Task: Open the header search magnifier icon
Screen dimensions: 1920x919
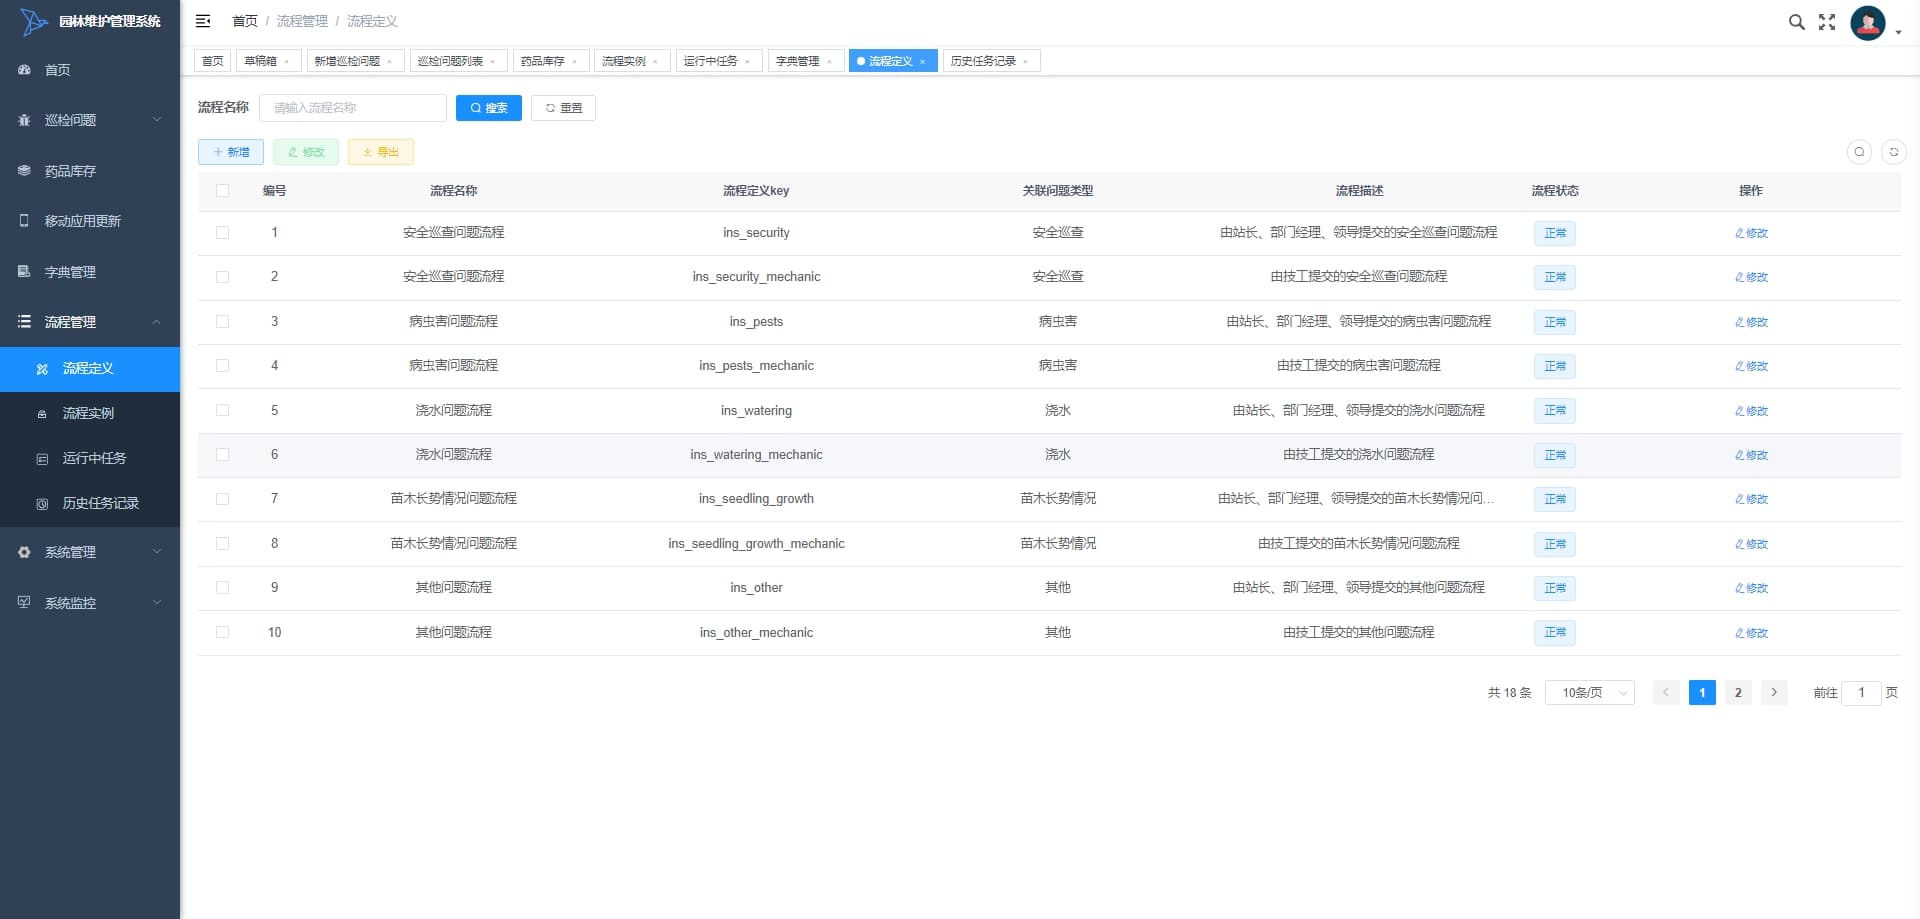Action: point(1797,22)
